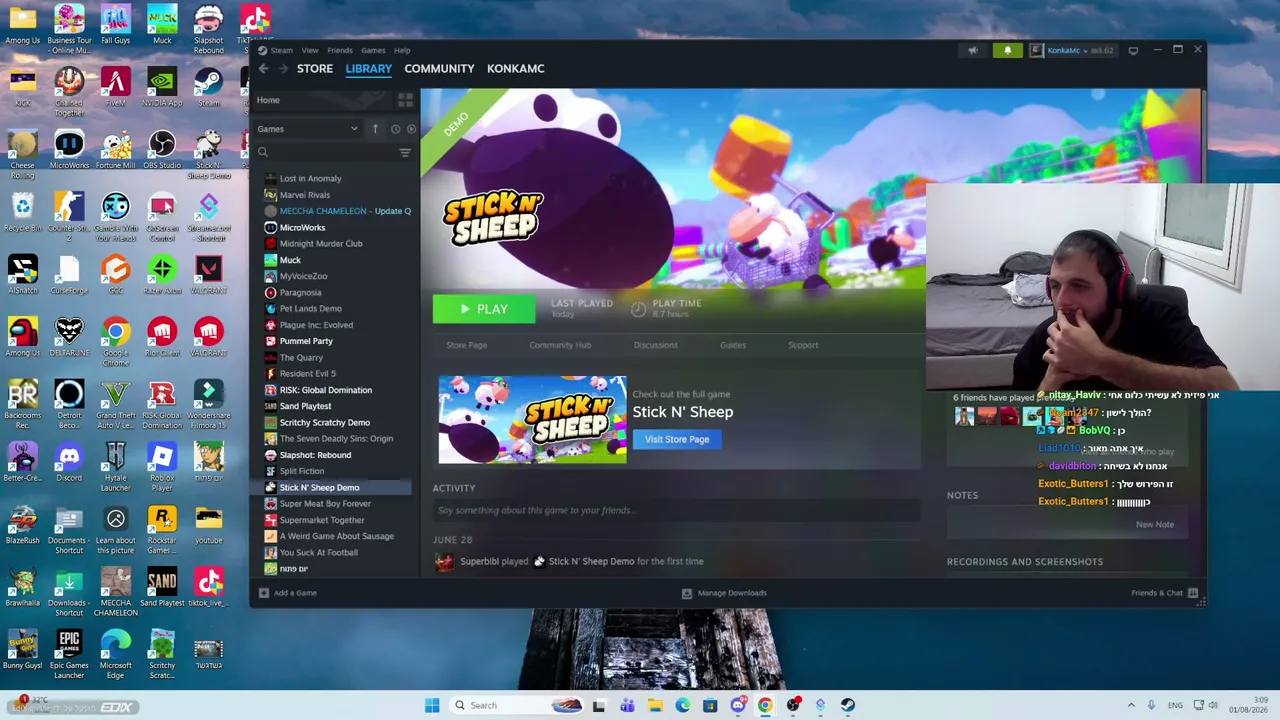Click in the library search field
This screenshot has height=720, width=1280.
click(325, 153)
